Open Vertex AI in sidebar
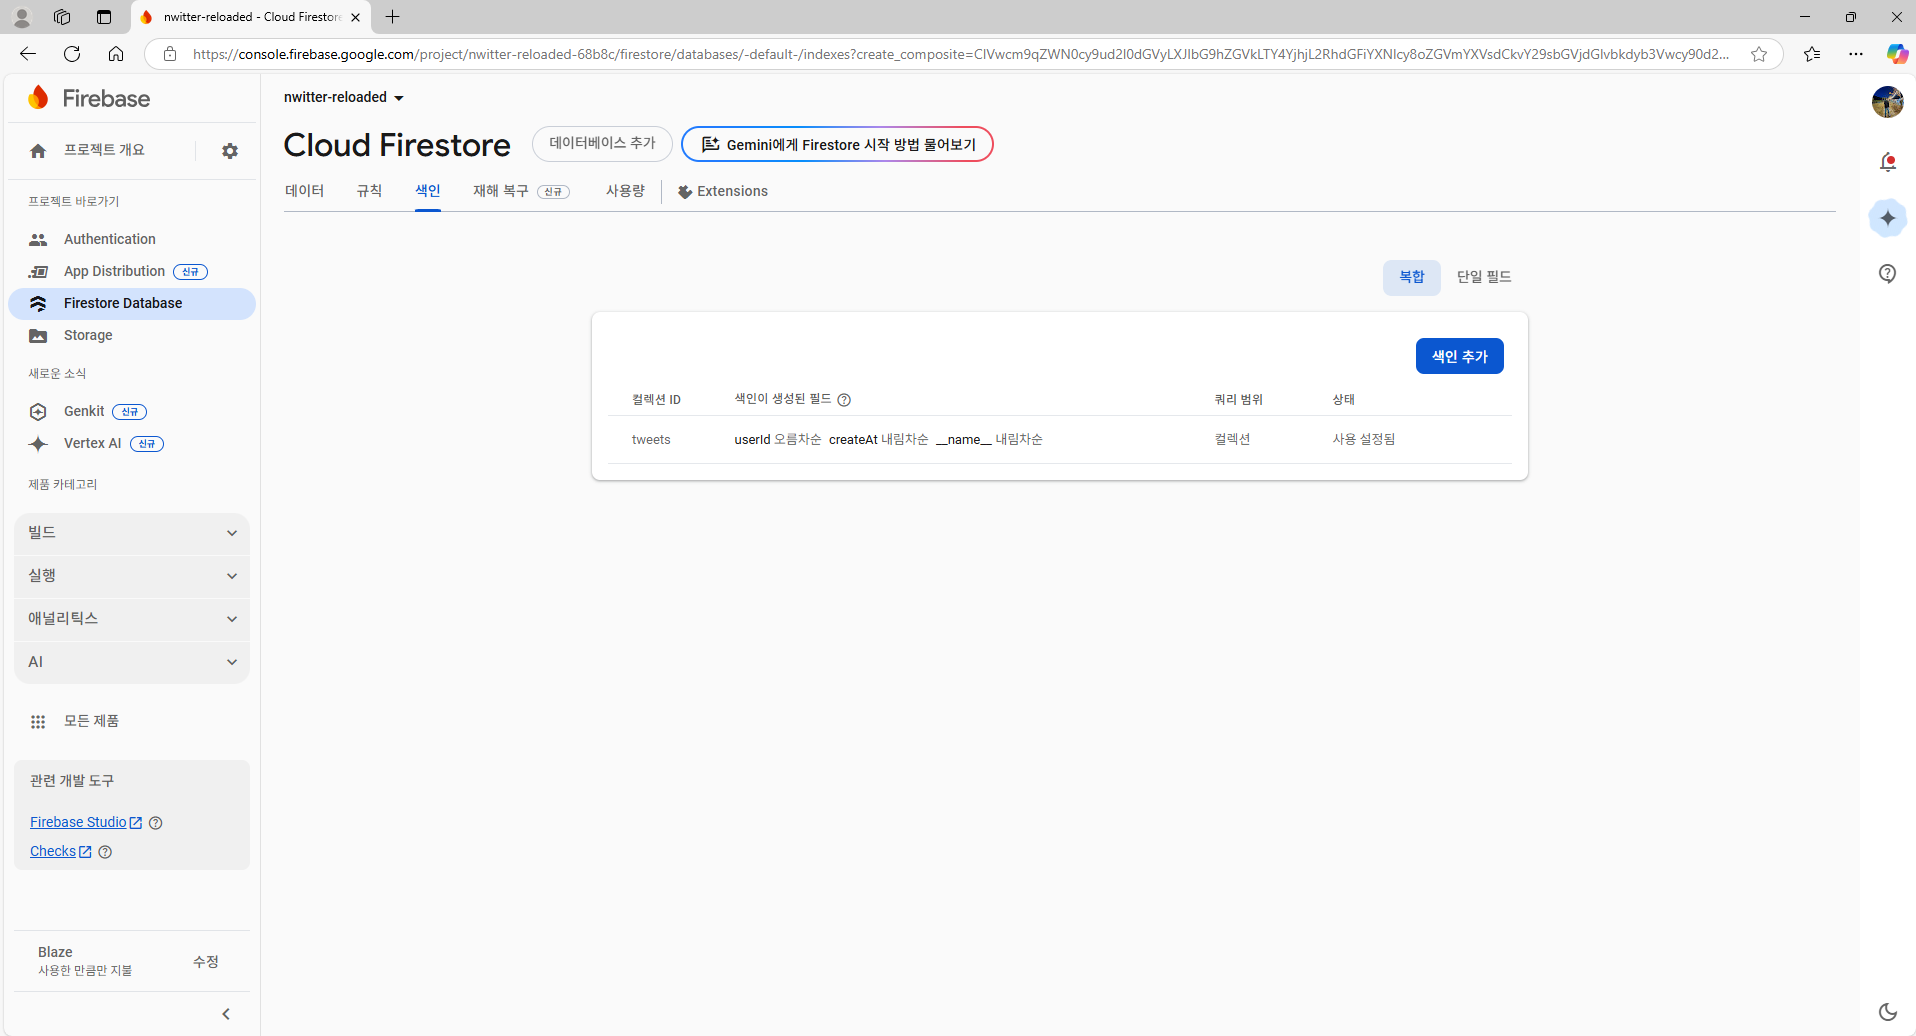Image resolution: width=1916 pixels, height=1036 pixels. coord(132,443)
